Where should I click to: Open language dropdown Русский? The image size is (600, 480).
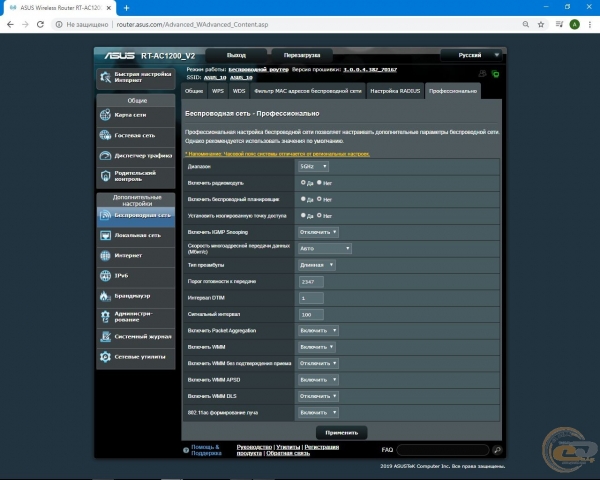click(471, 55)
